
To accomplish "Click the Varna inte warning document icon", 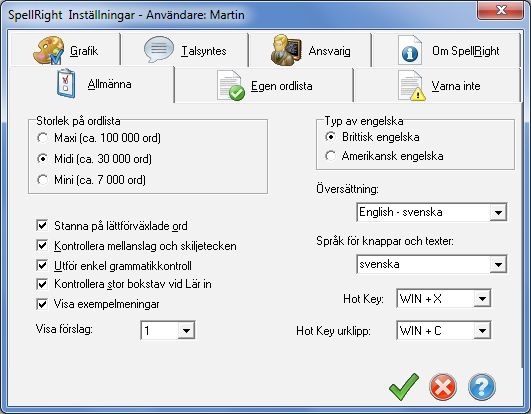I will (x=412, y=85).
